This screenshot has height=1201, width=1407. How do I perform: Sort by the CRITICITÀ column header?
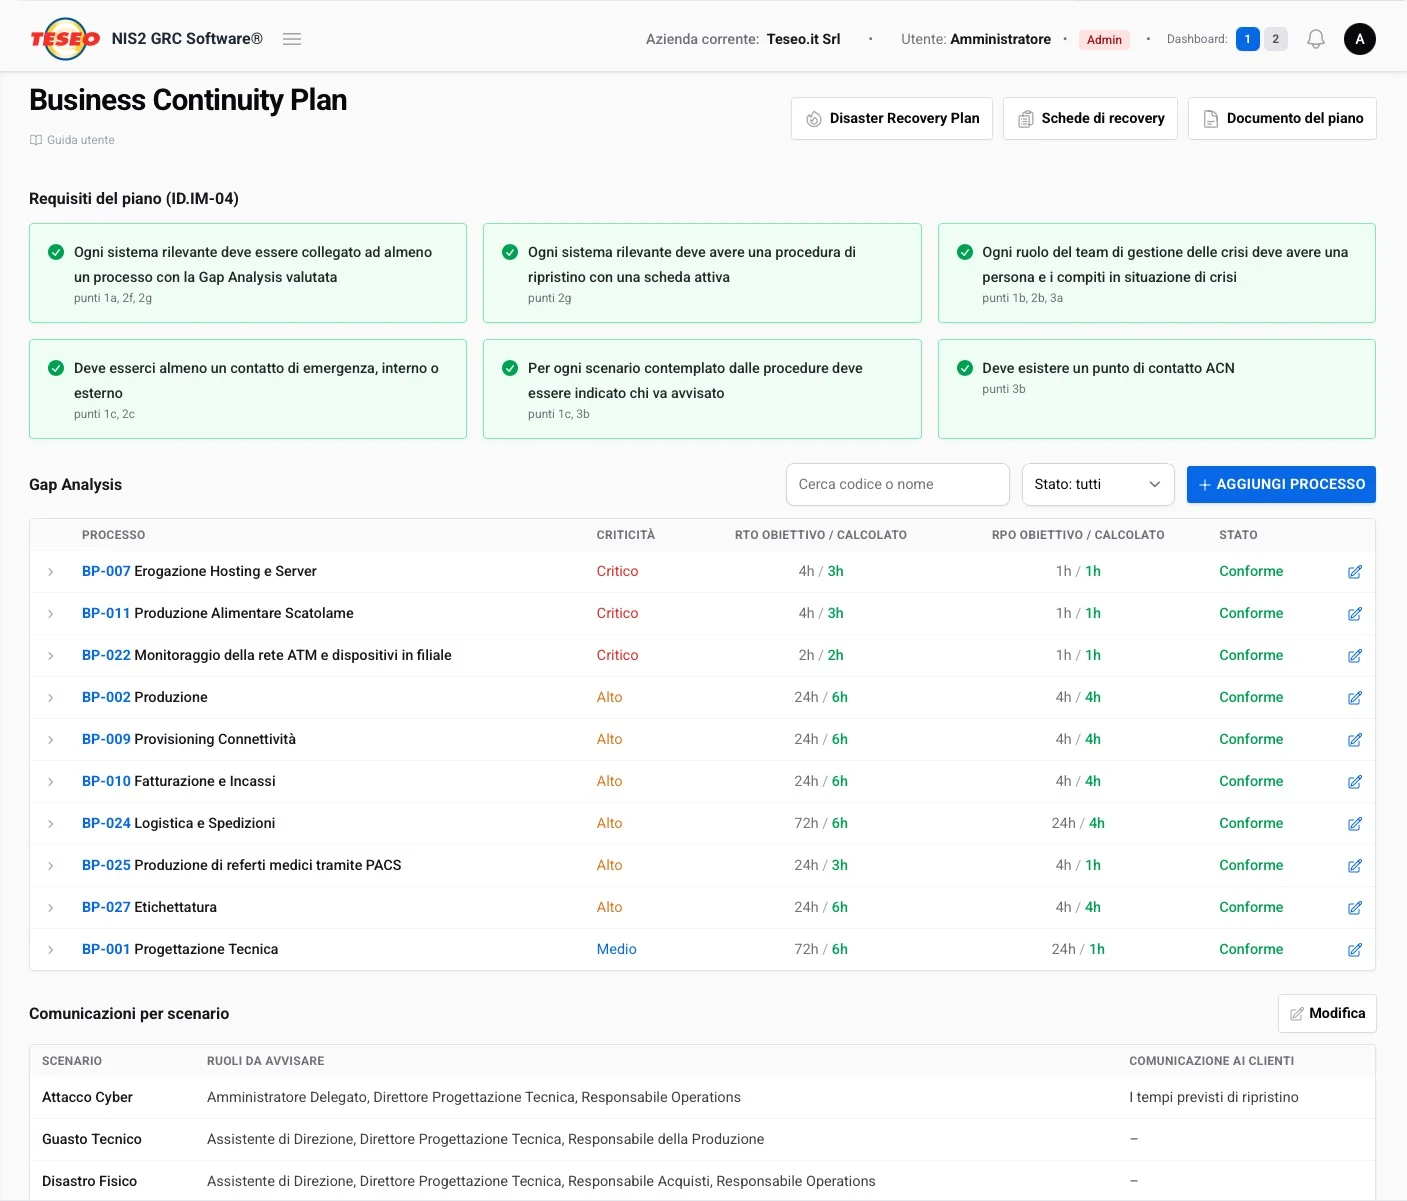point(626,535)
